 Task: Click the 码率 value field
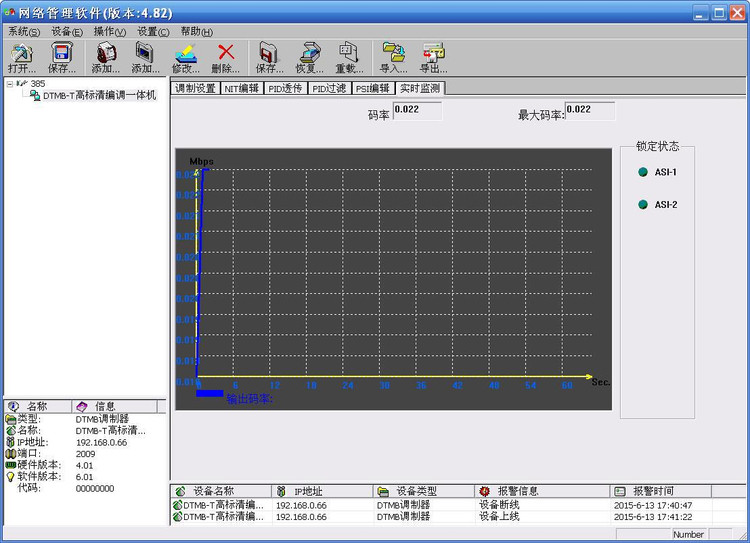[x=417, y=111]
